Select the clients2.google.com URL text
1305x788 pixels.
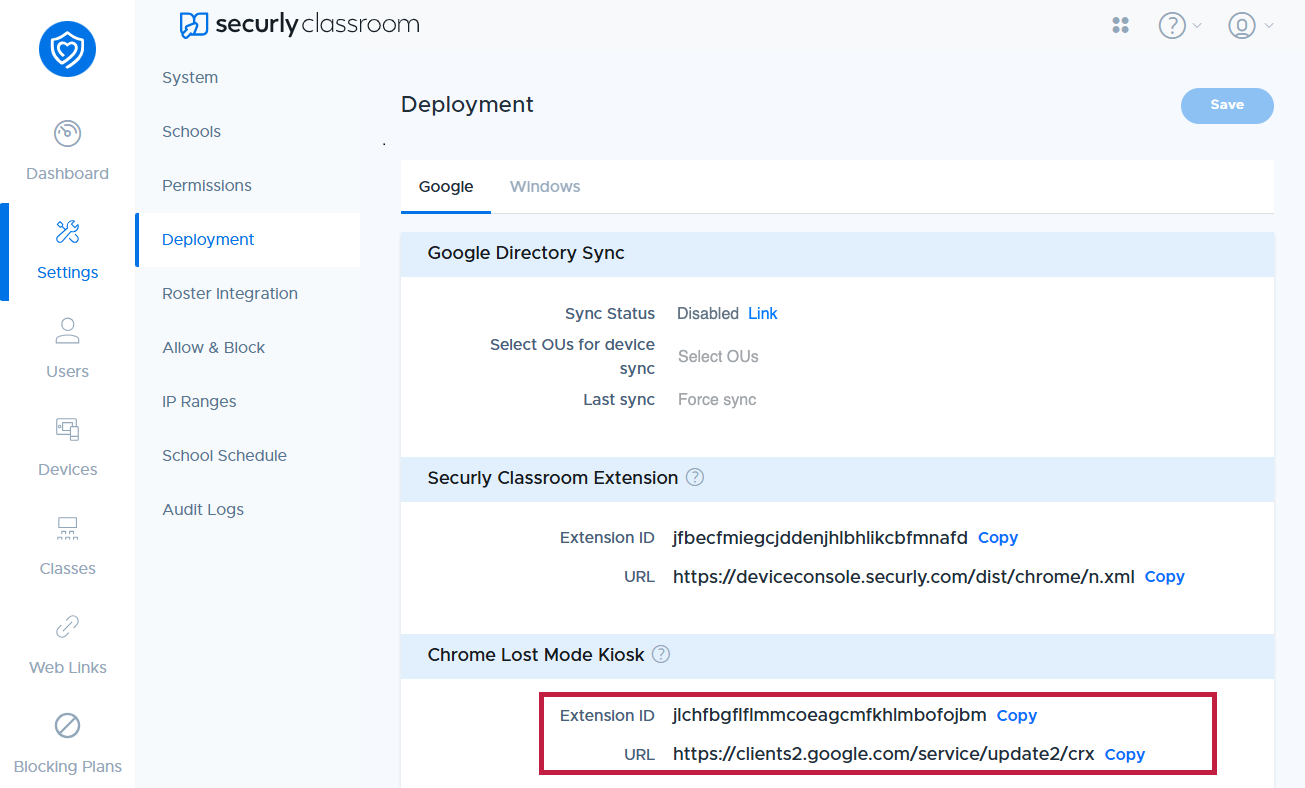(x=884, y=755)
